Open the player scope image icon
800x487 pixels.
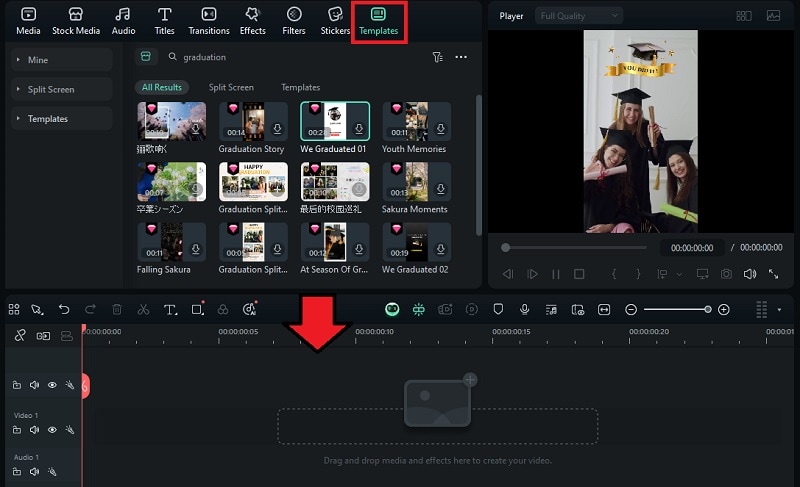(773, 16)
